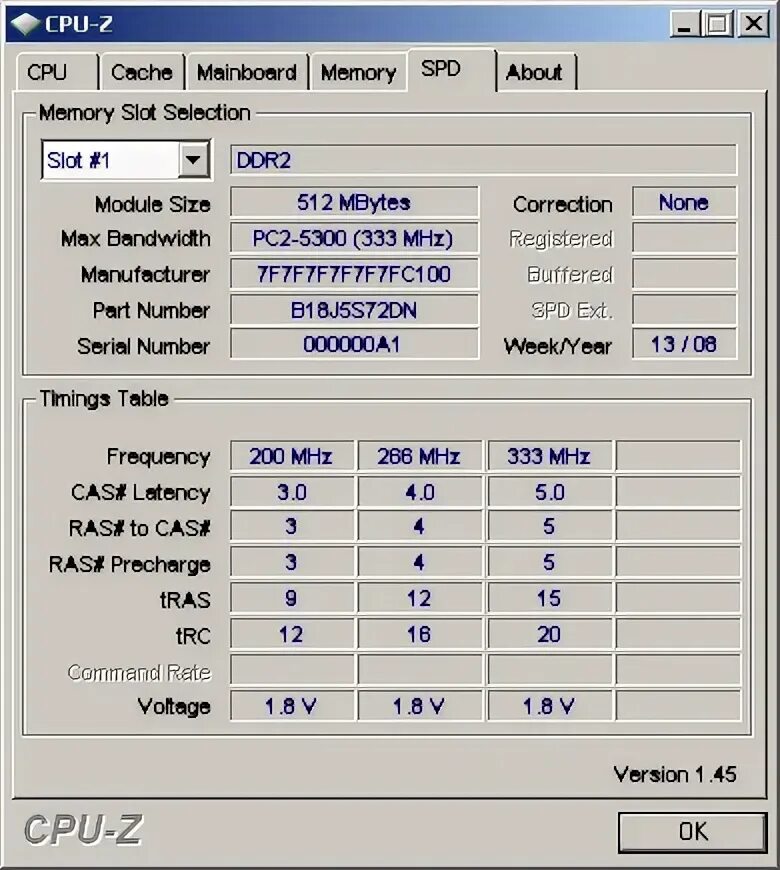Screen dimensions: 780x870
Task: Click the tRC value 20
Action: [x=550, y=634]
